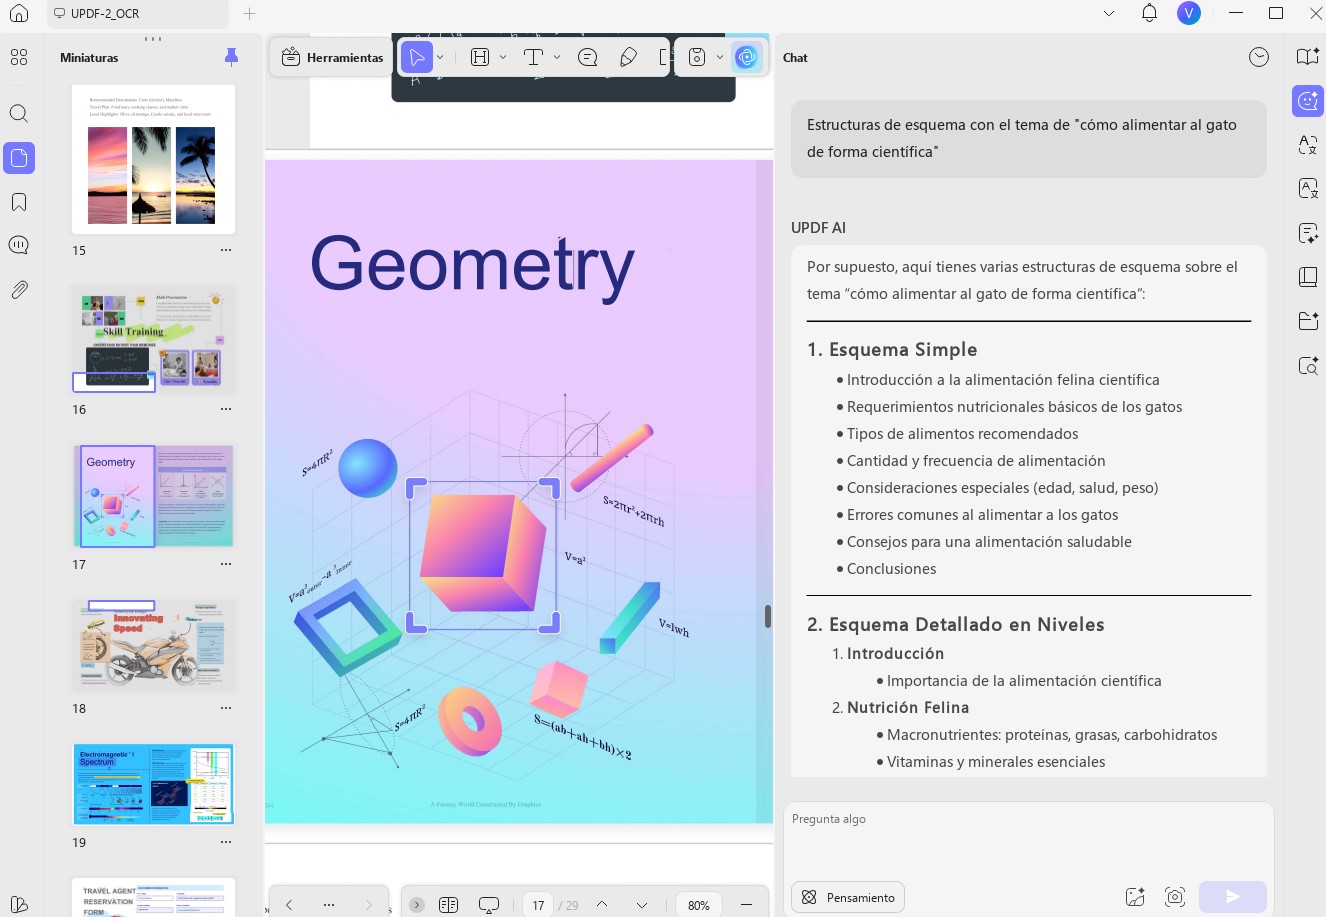
Task: Expand cursor tool options arrow
Action: coord(440,58)
